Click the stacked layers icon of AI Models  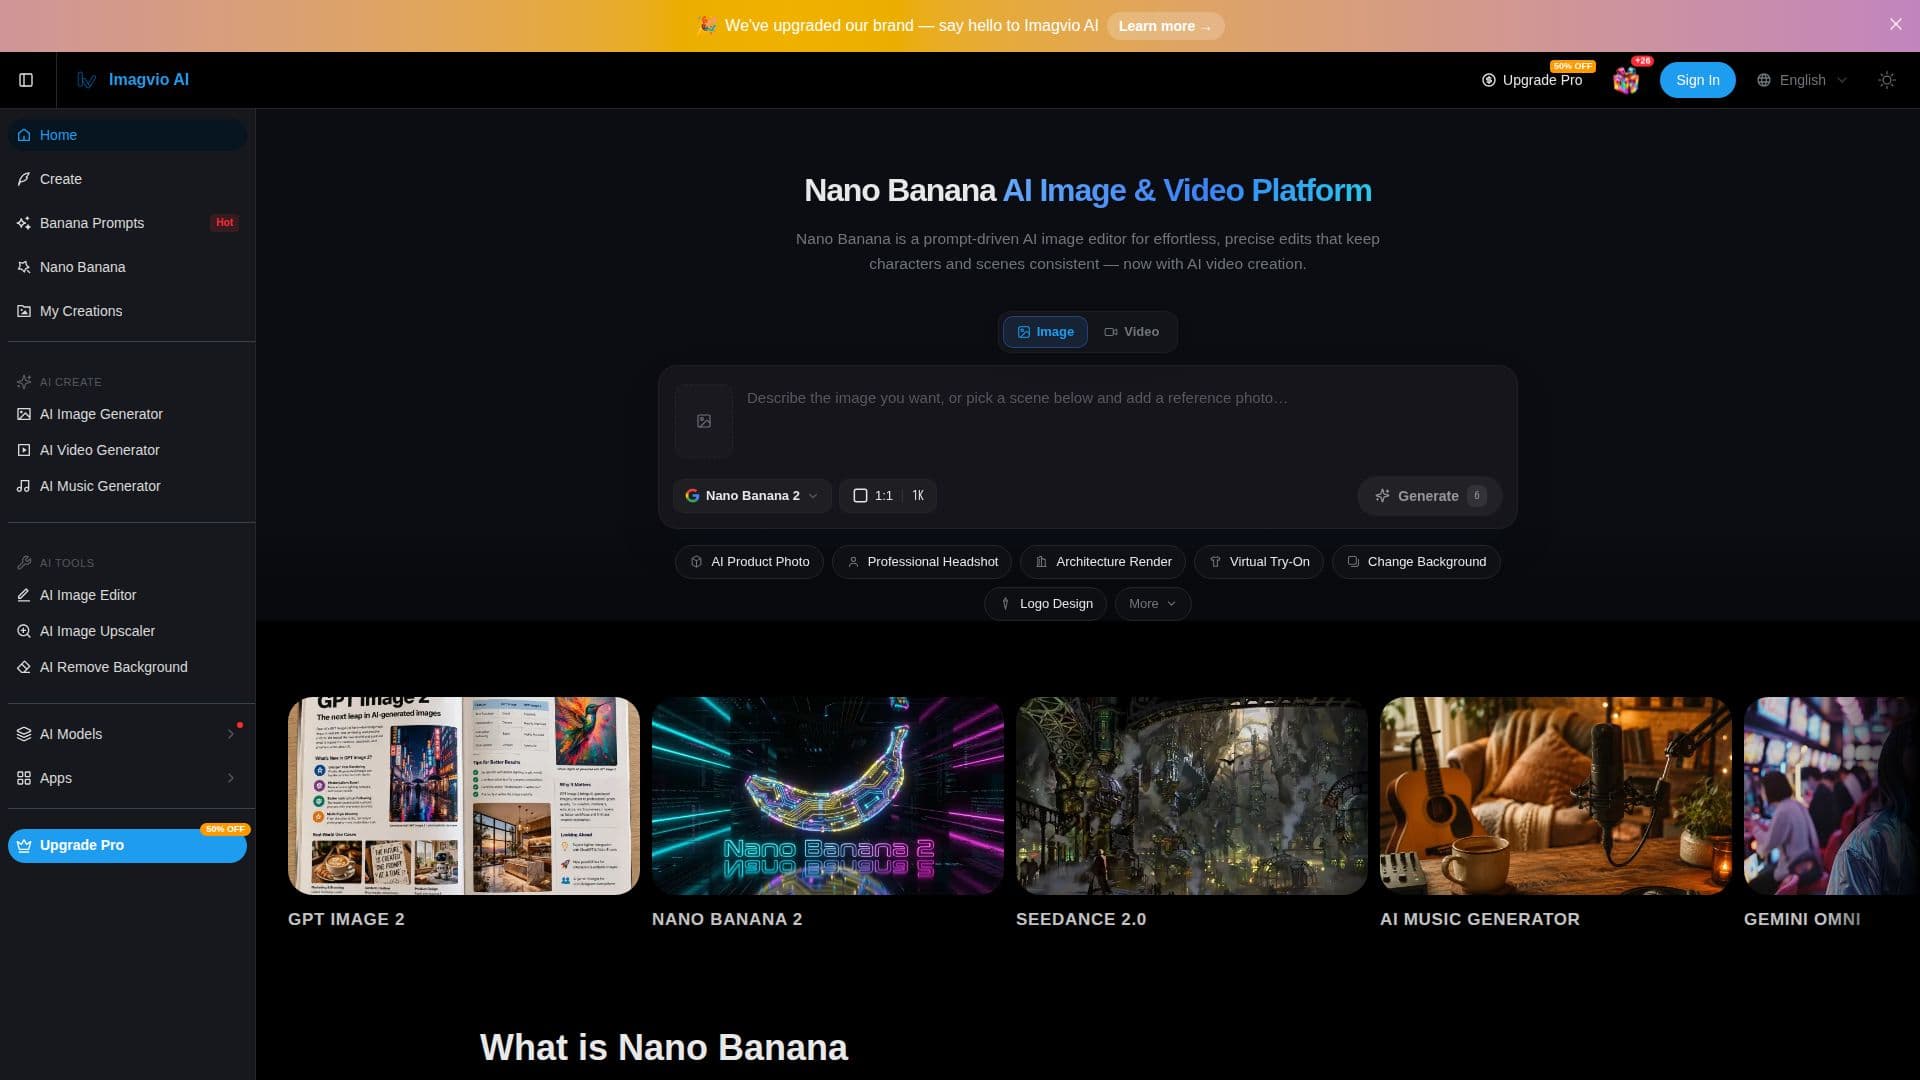coord(24,734)
